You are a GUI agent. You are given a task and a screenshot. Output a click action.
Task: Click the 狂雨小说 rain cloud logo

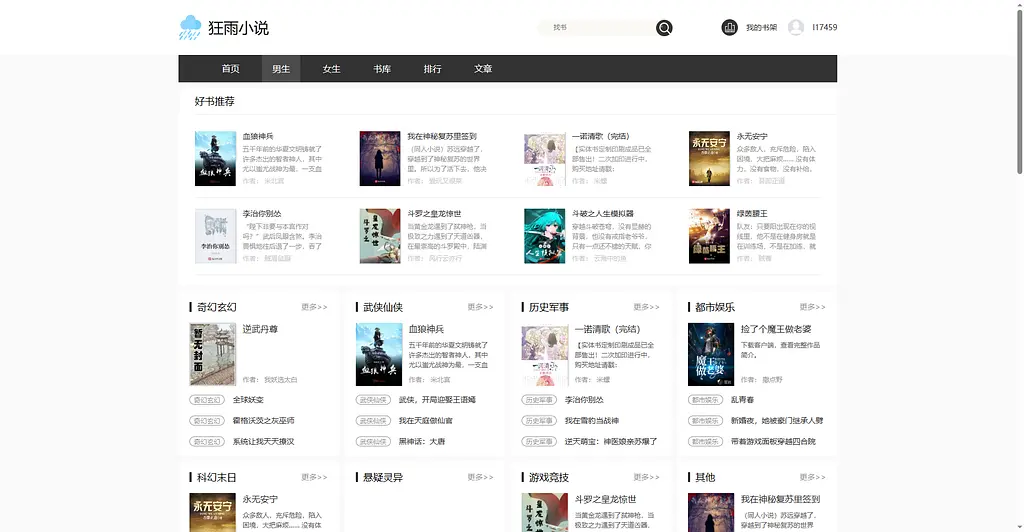[x=190, y=28]
